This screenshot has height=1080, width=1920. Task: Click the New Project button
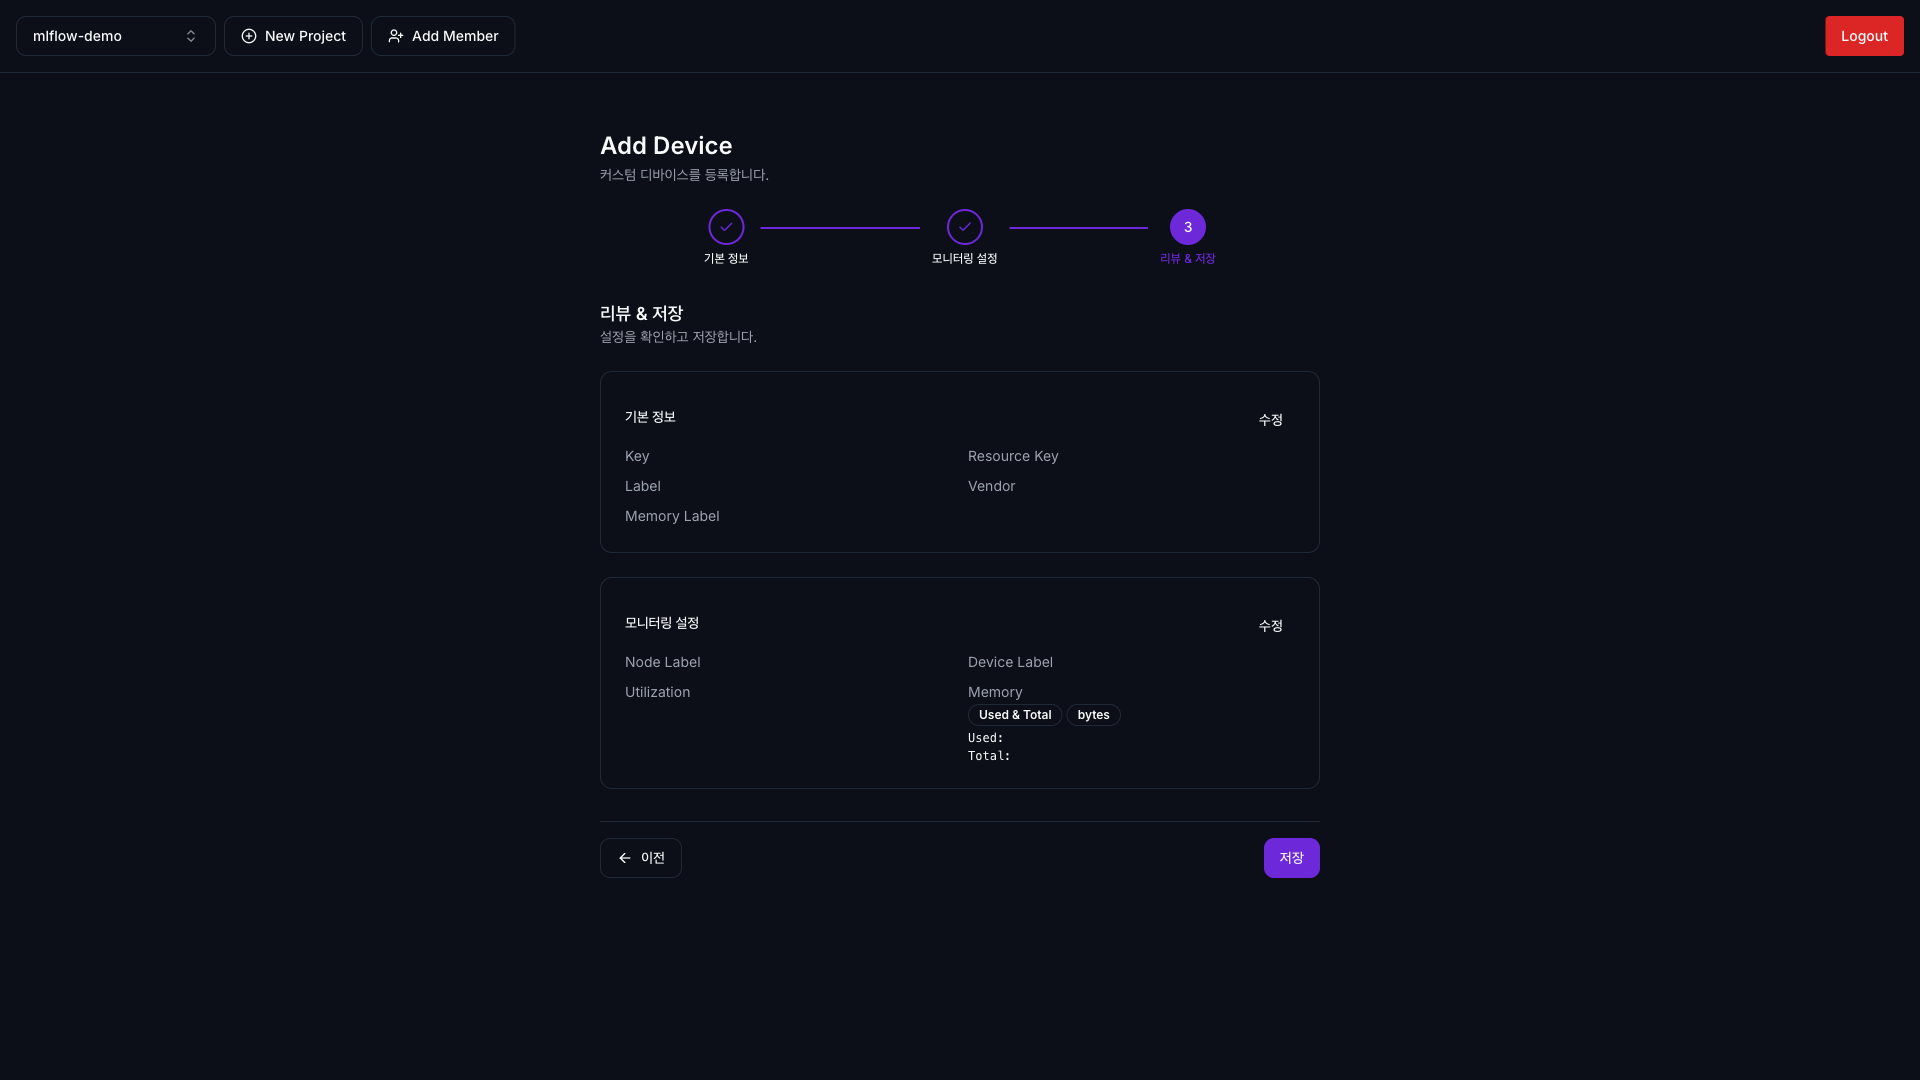pyautogui.click(x=293, y=36)
